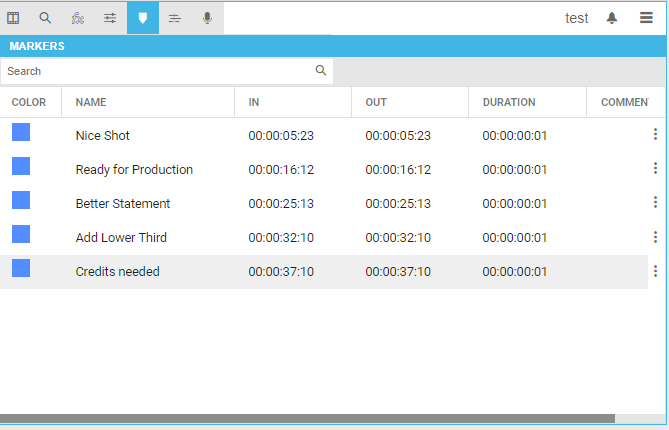Open options menu for Better Statement marker
Viewport: 669px width, 430px height.
tap(655, 203)
